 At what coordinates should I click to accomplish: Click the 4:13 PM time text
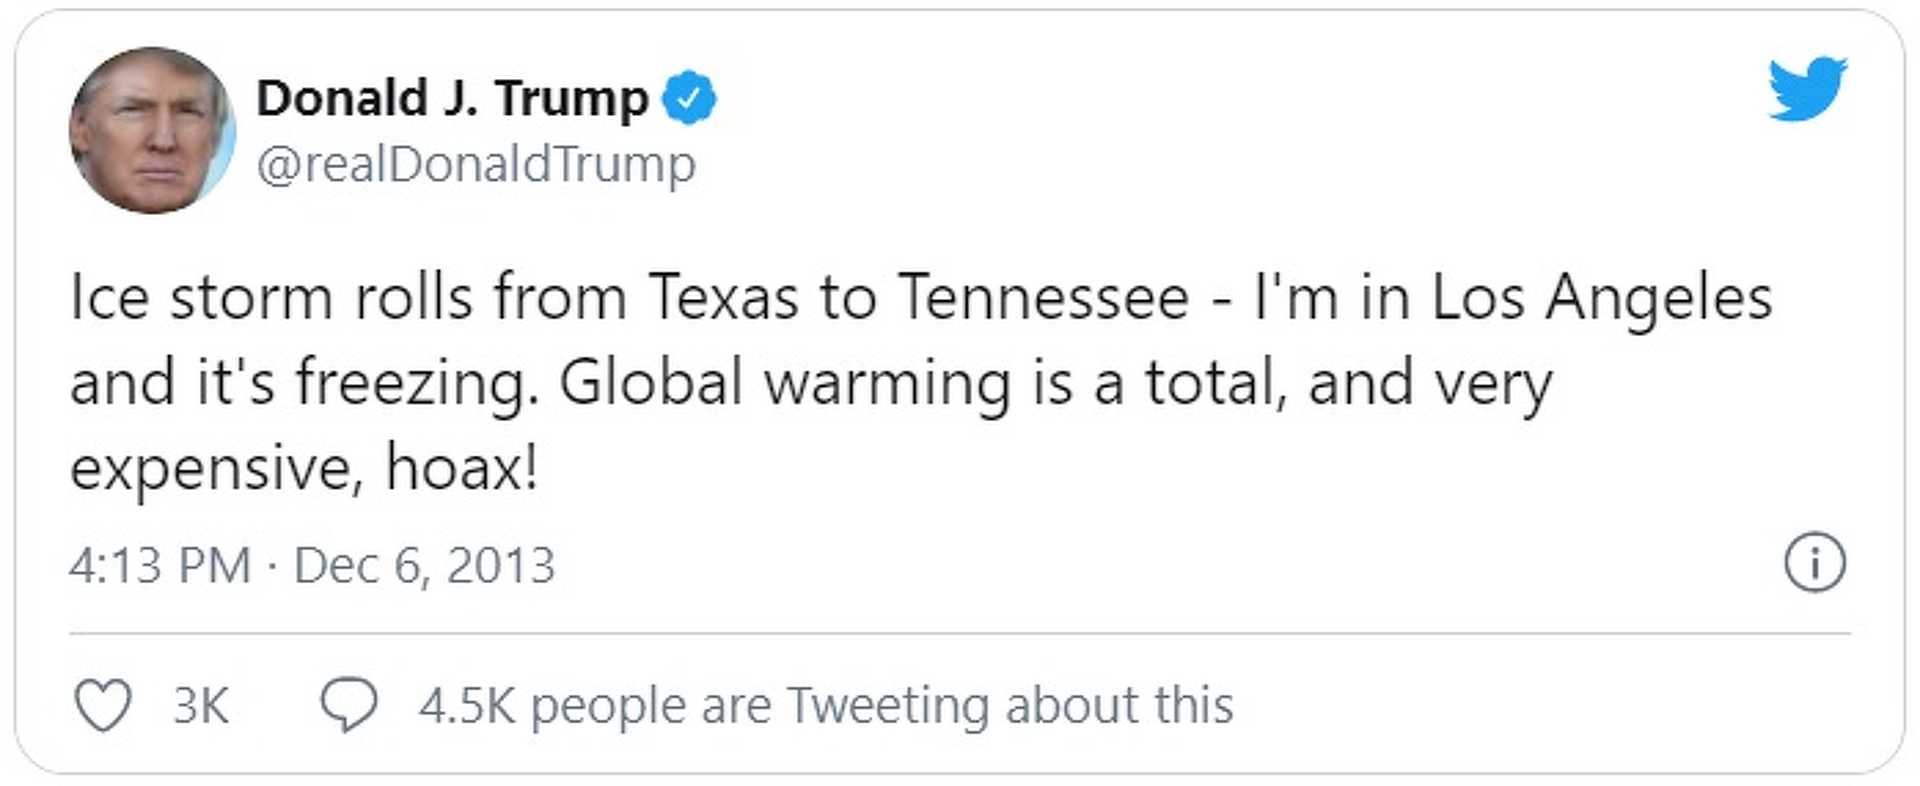160,566
